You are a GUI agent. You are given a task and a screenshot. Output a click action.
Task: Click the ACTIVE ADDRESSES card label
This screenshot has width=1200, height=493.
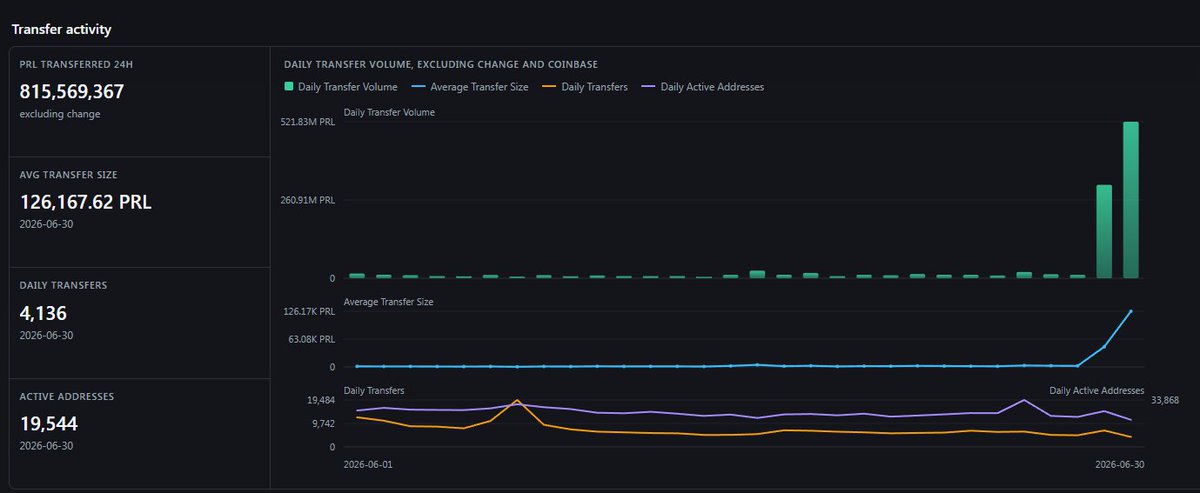click(67, 396)
